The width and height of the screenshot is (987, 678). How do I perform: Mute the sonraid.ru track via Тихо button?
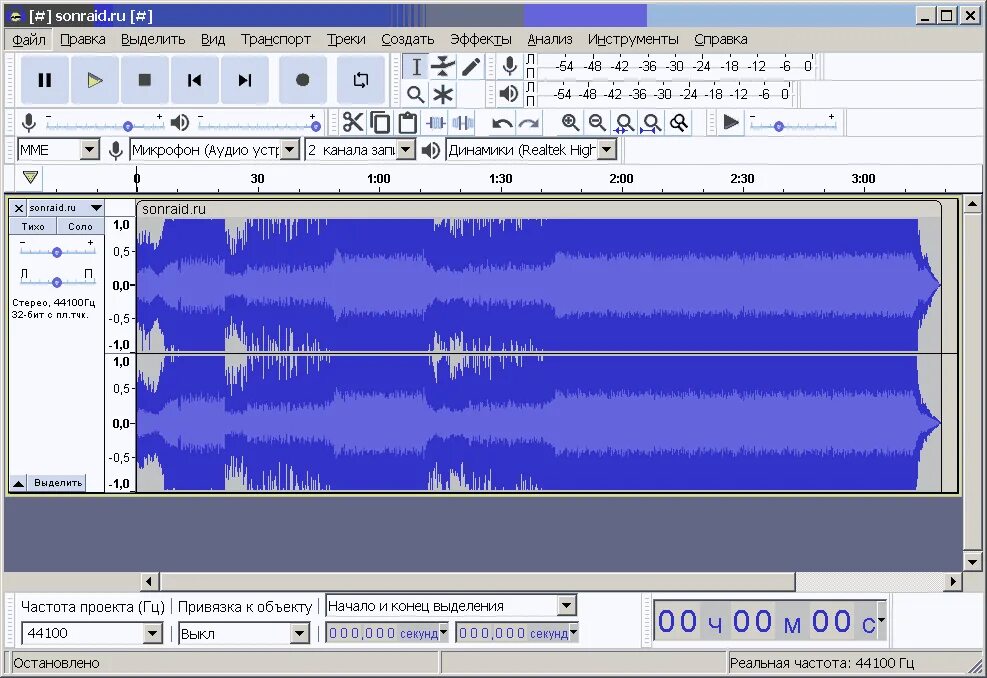pos(32,226)
